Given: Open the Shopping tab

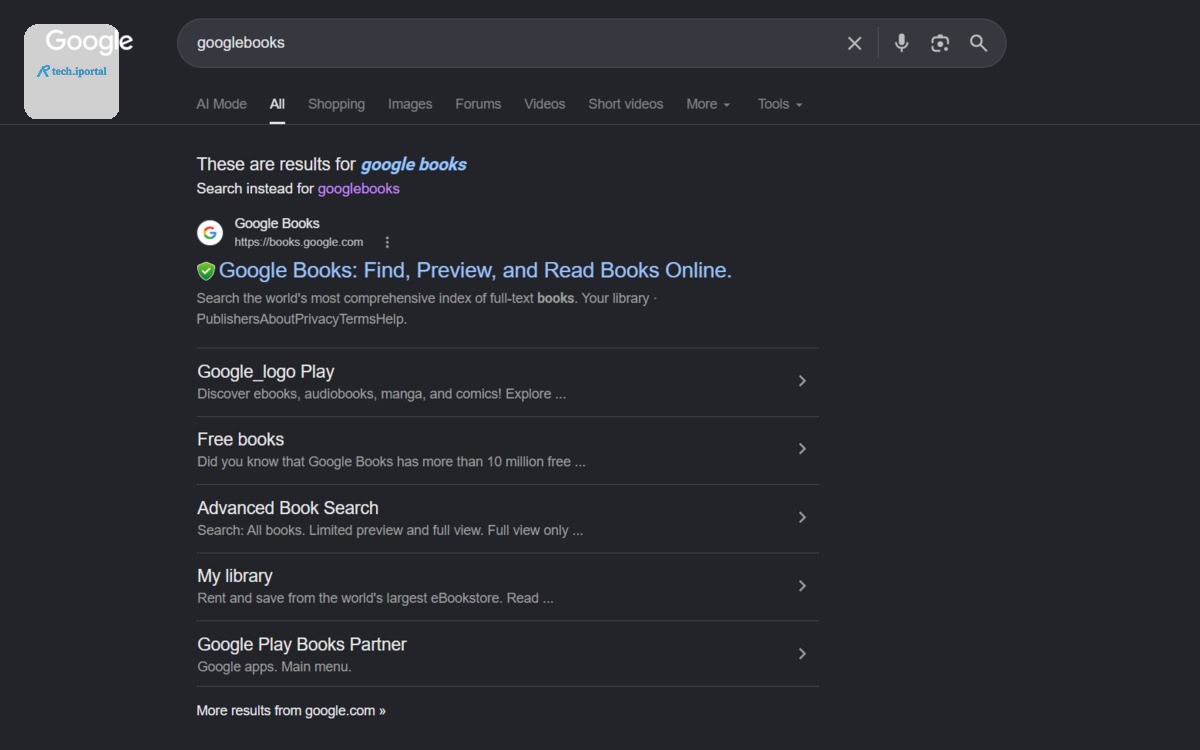Looking at the screenshot, I should [336, 104].
